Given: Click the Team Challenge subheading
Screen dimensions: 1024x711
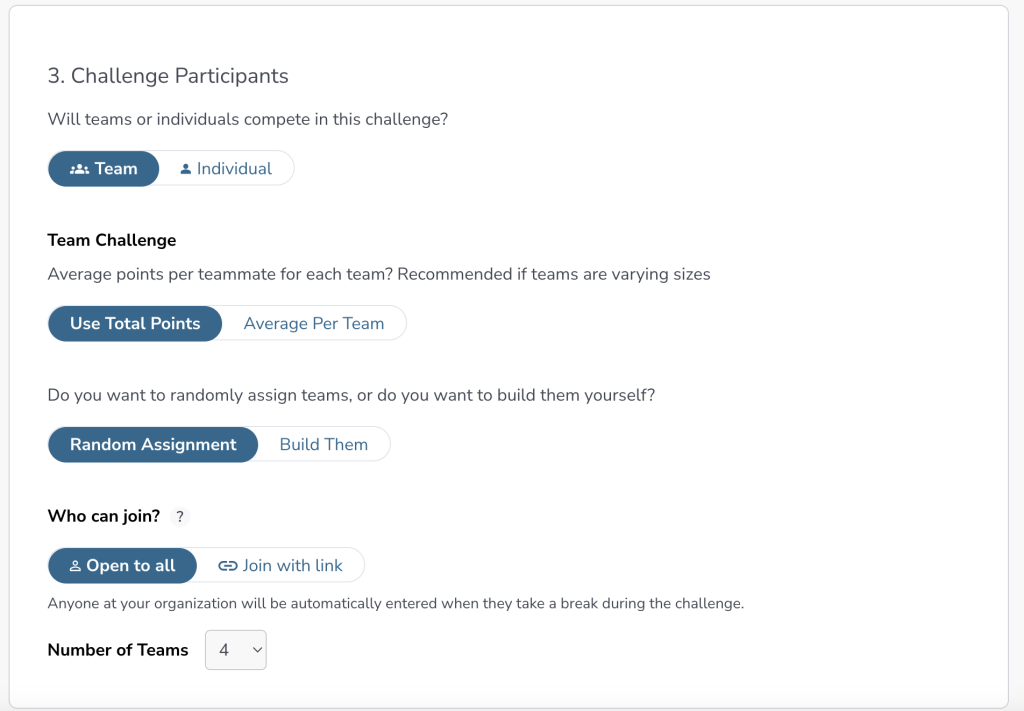Looking at the screenshot, I should tap(112, 240).
